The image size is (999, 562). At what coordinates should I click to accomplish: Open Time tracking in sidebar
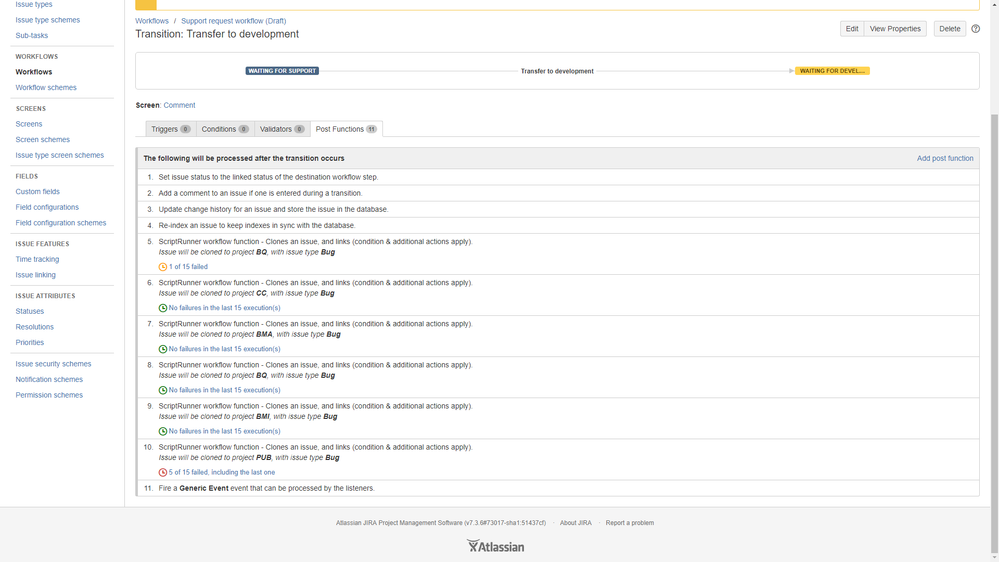37,259
